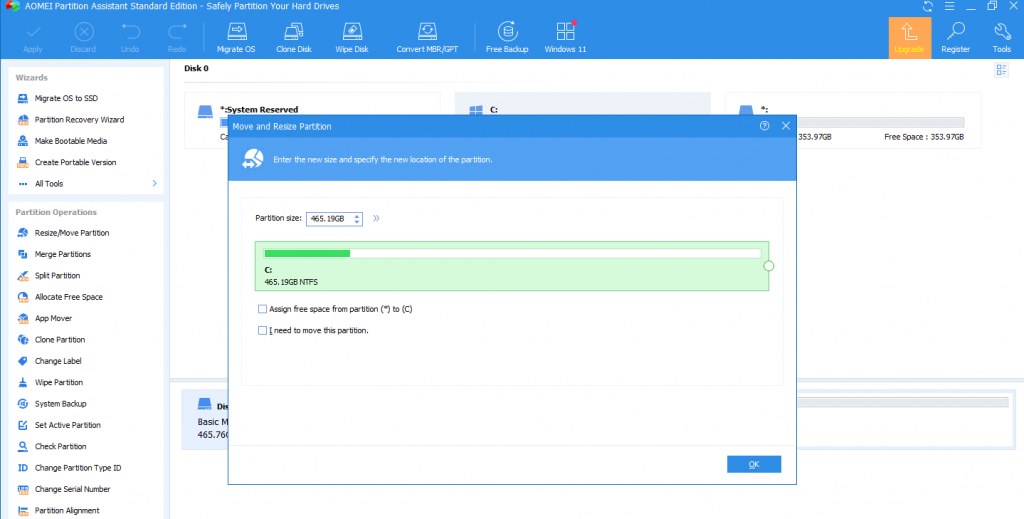Click the right resize handle of C: bar
The image size is (1024, 519).
[769, 266]
